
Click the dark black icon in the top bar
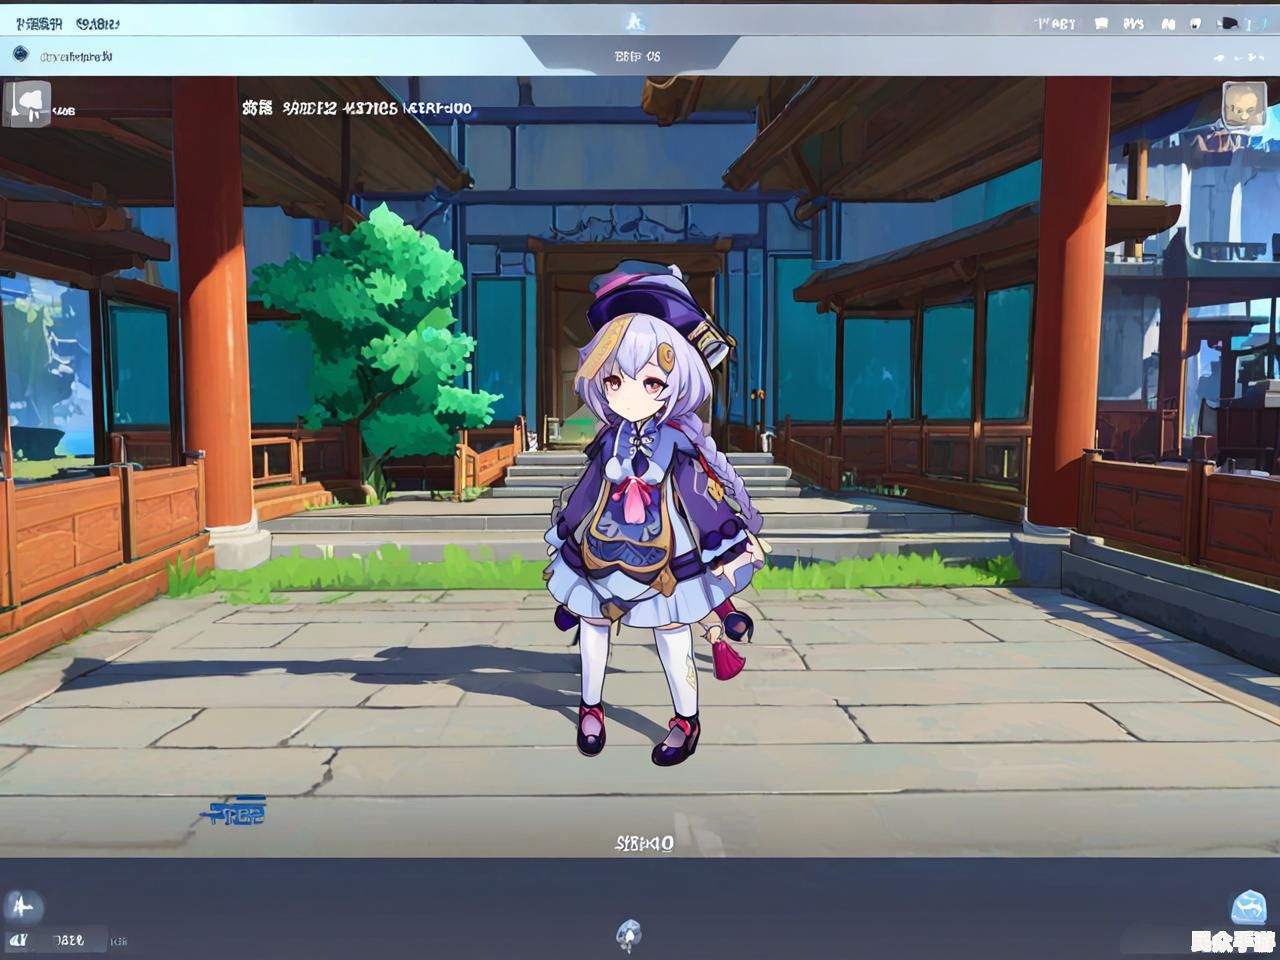coord(1229,23)
